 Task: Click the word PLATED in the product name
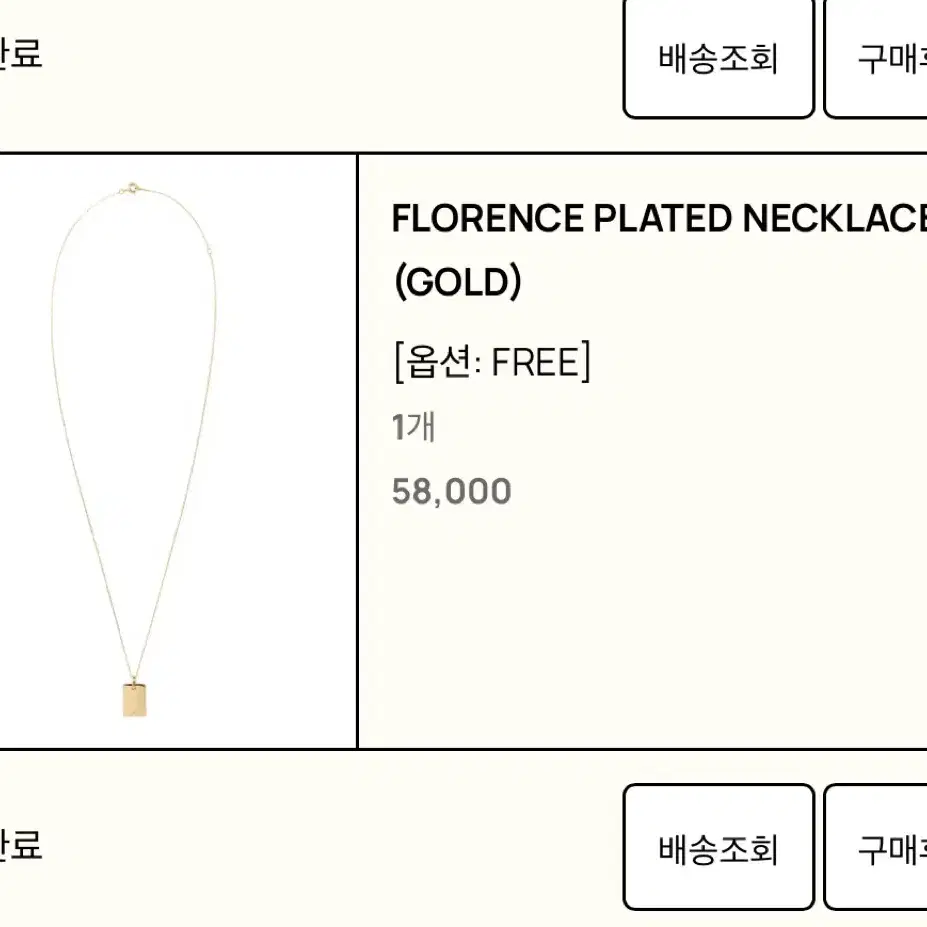(x=663, y=218)
